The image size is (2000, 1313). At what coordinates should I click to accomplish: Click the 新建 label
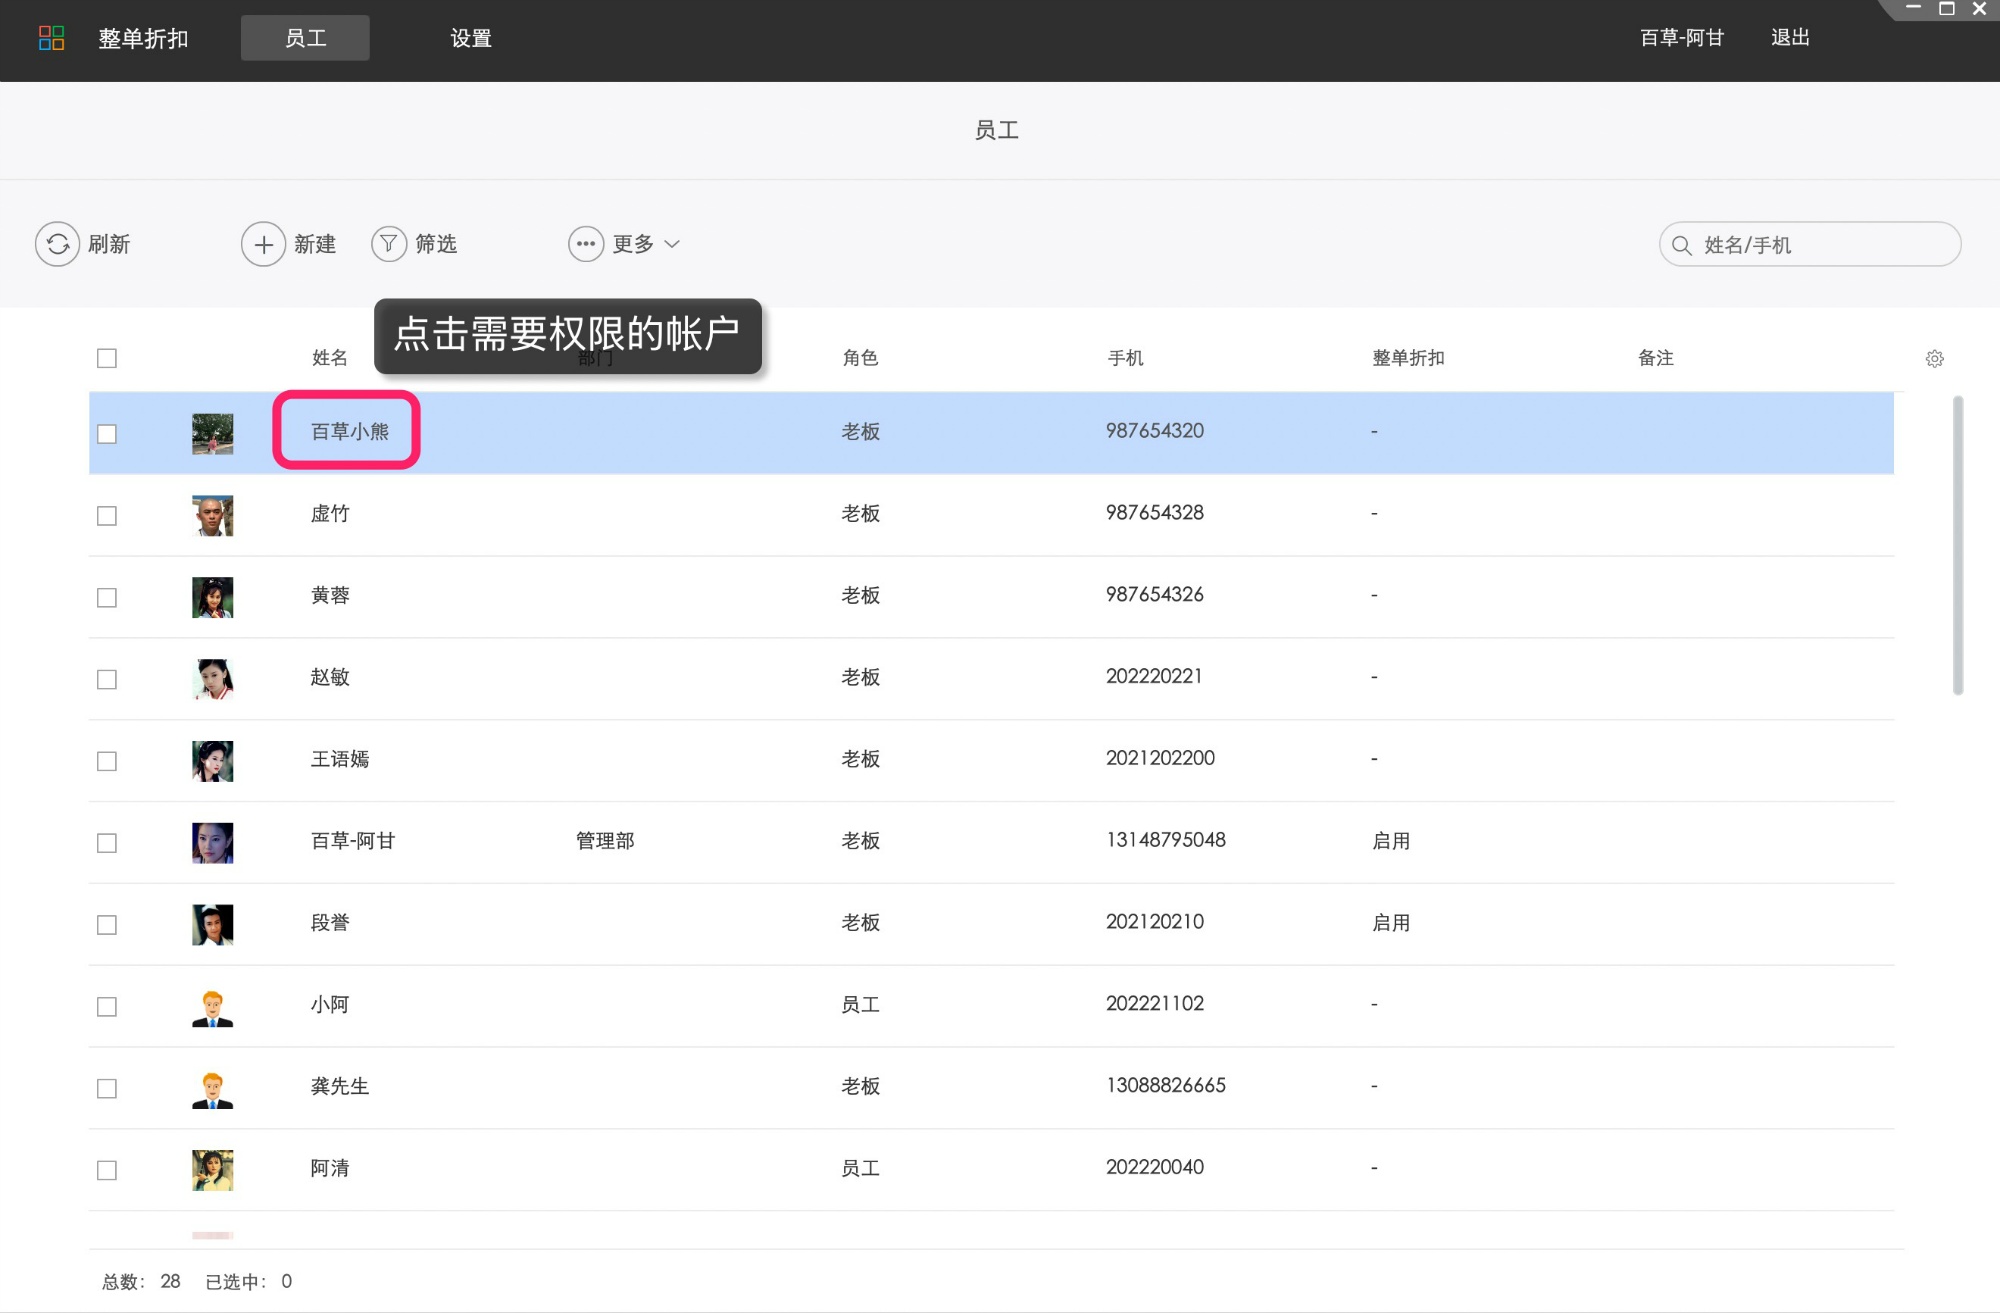(315, 244)
